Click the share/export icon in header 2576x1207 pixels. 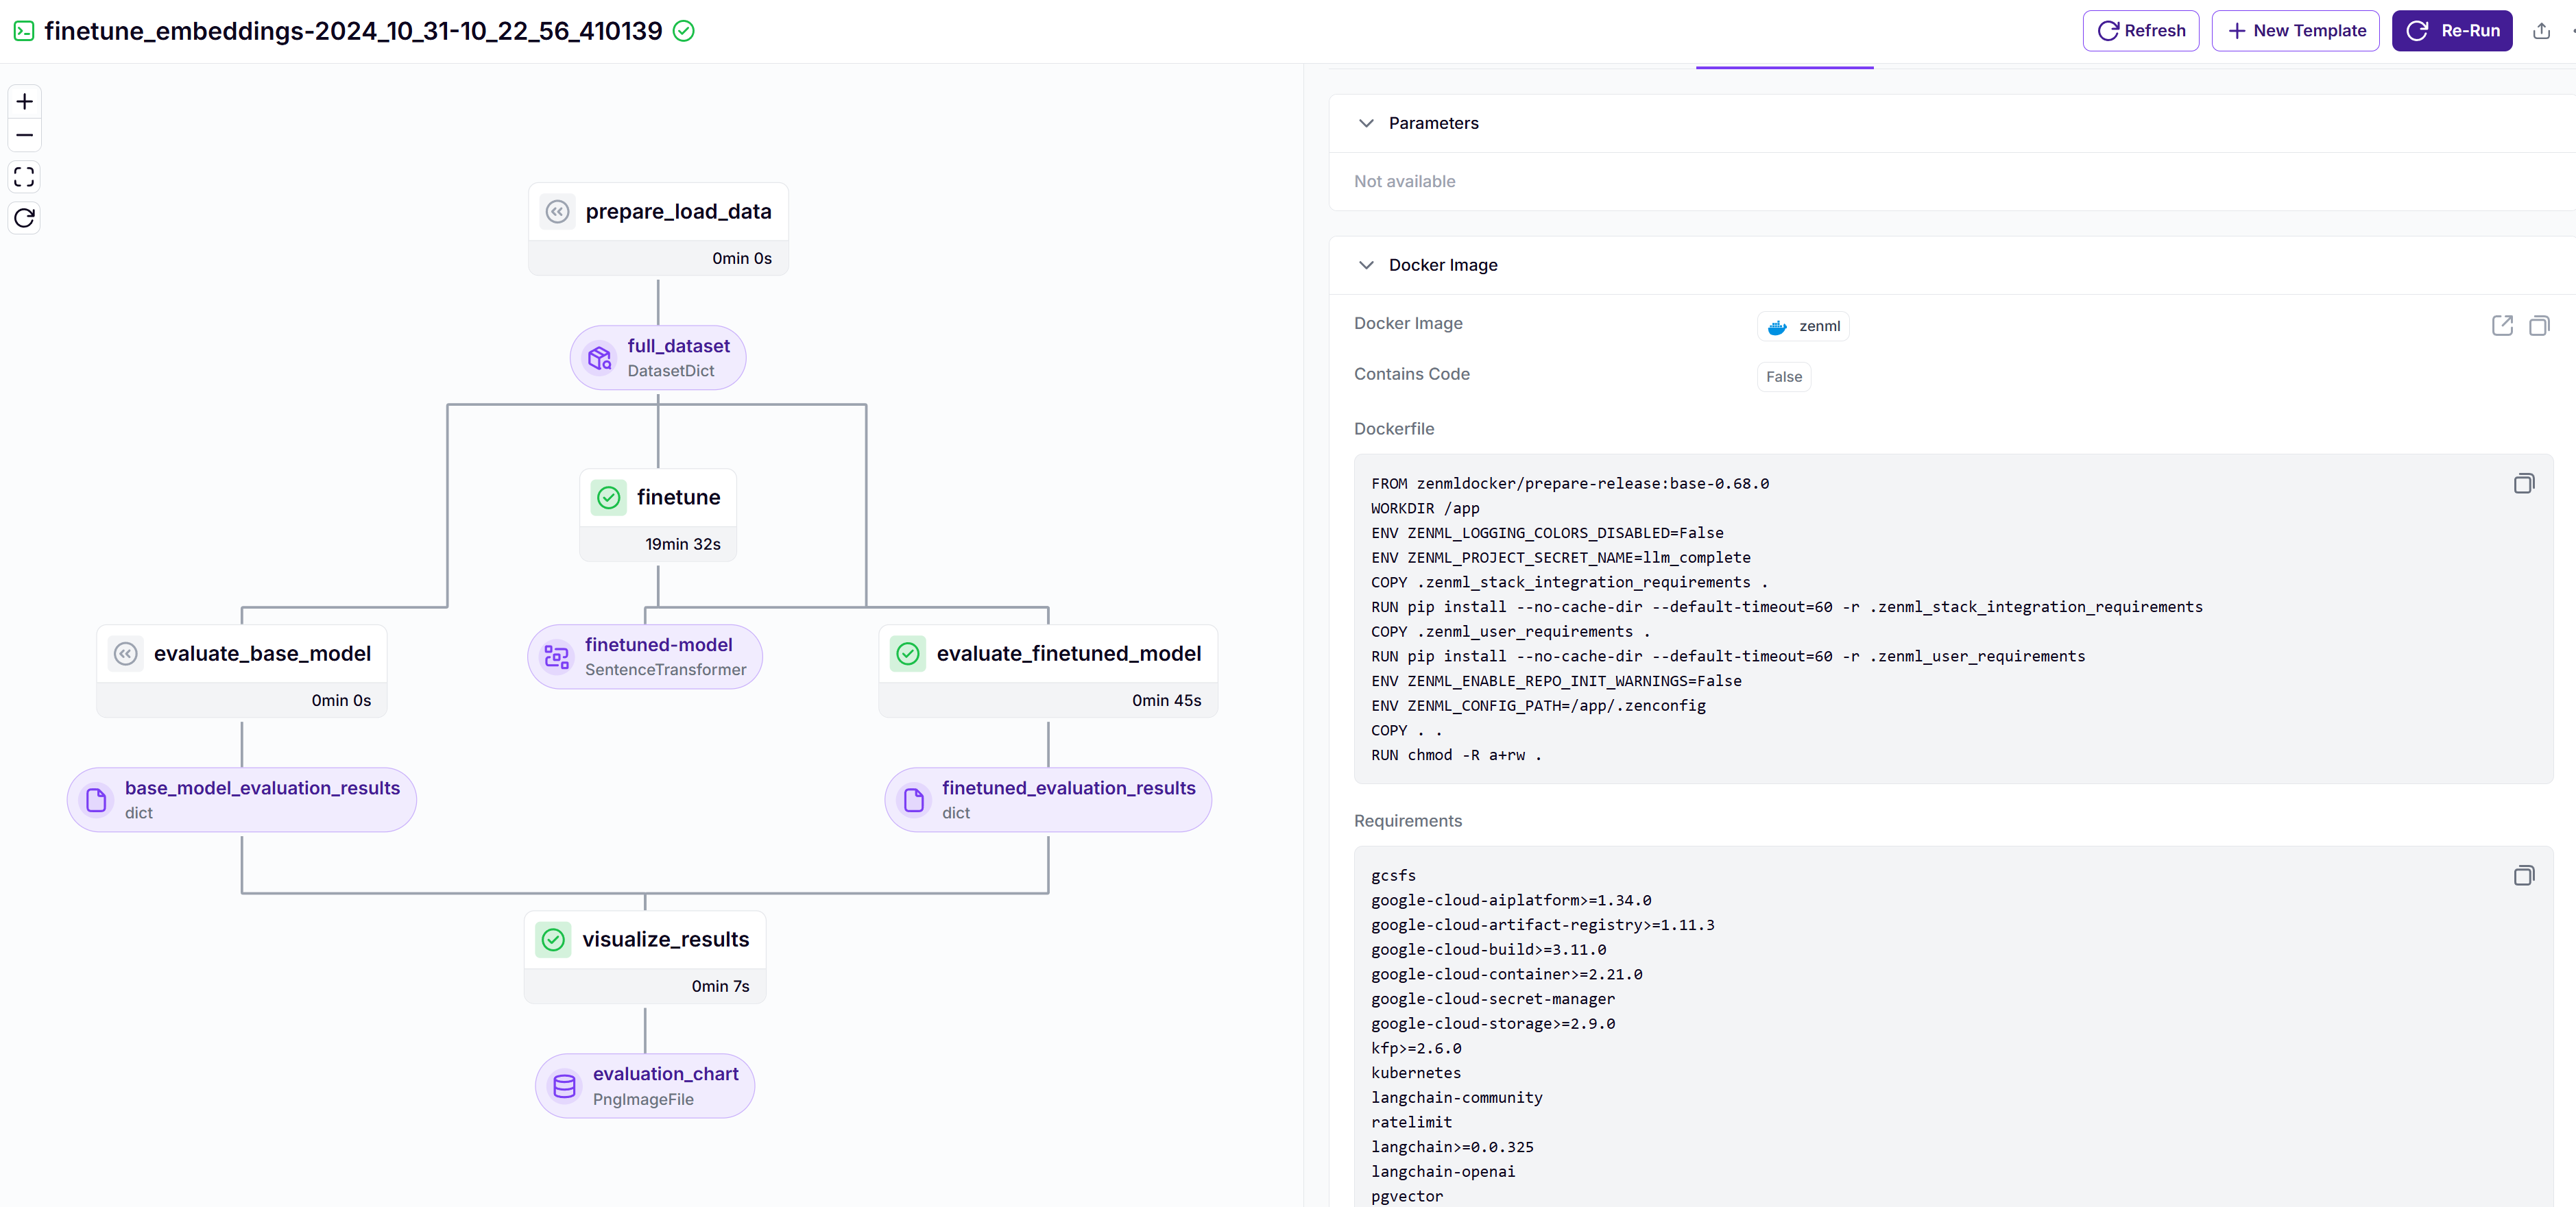[2541, 31]
